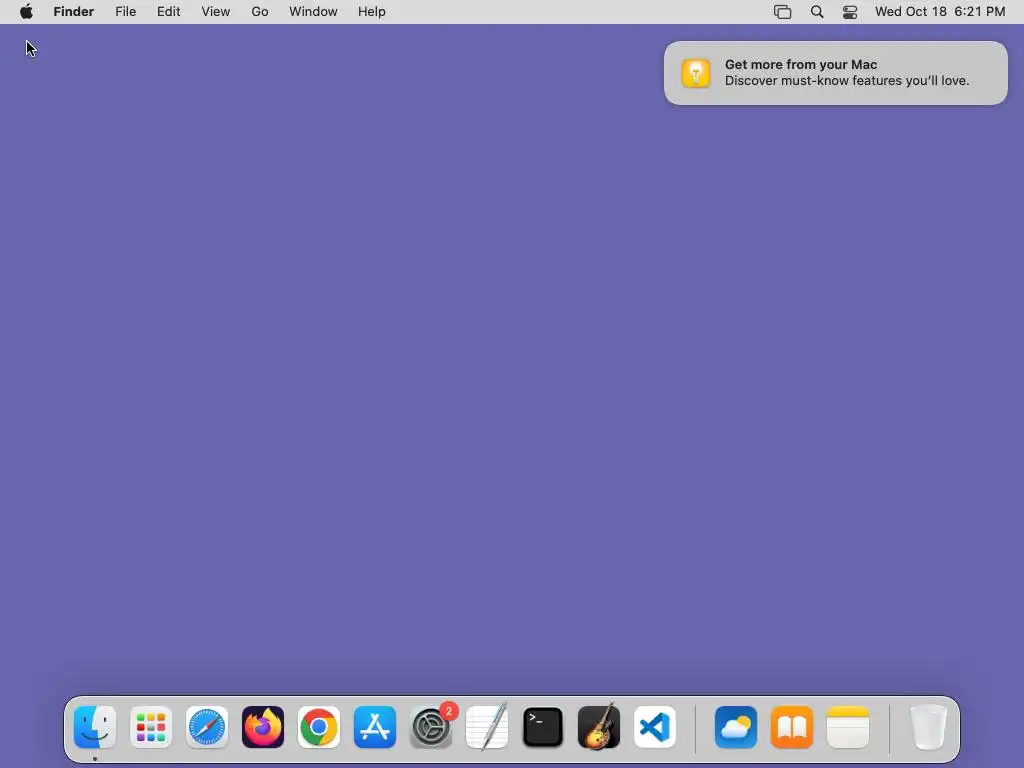Launch GarageBand from the Dock
The height and width of the screenshot is (768, 1024).
click(x=599, y=727)
